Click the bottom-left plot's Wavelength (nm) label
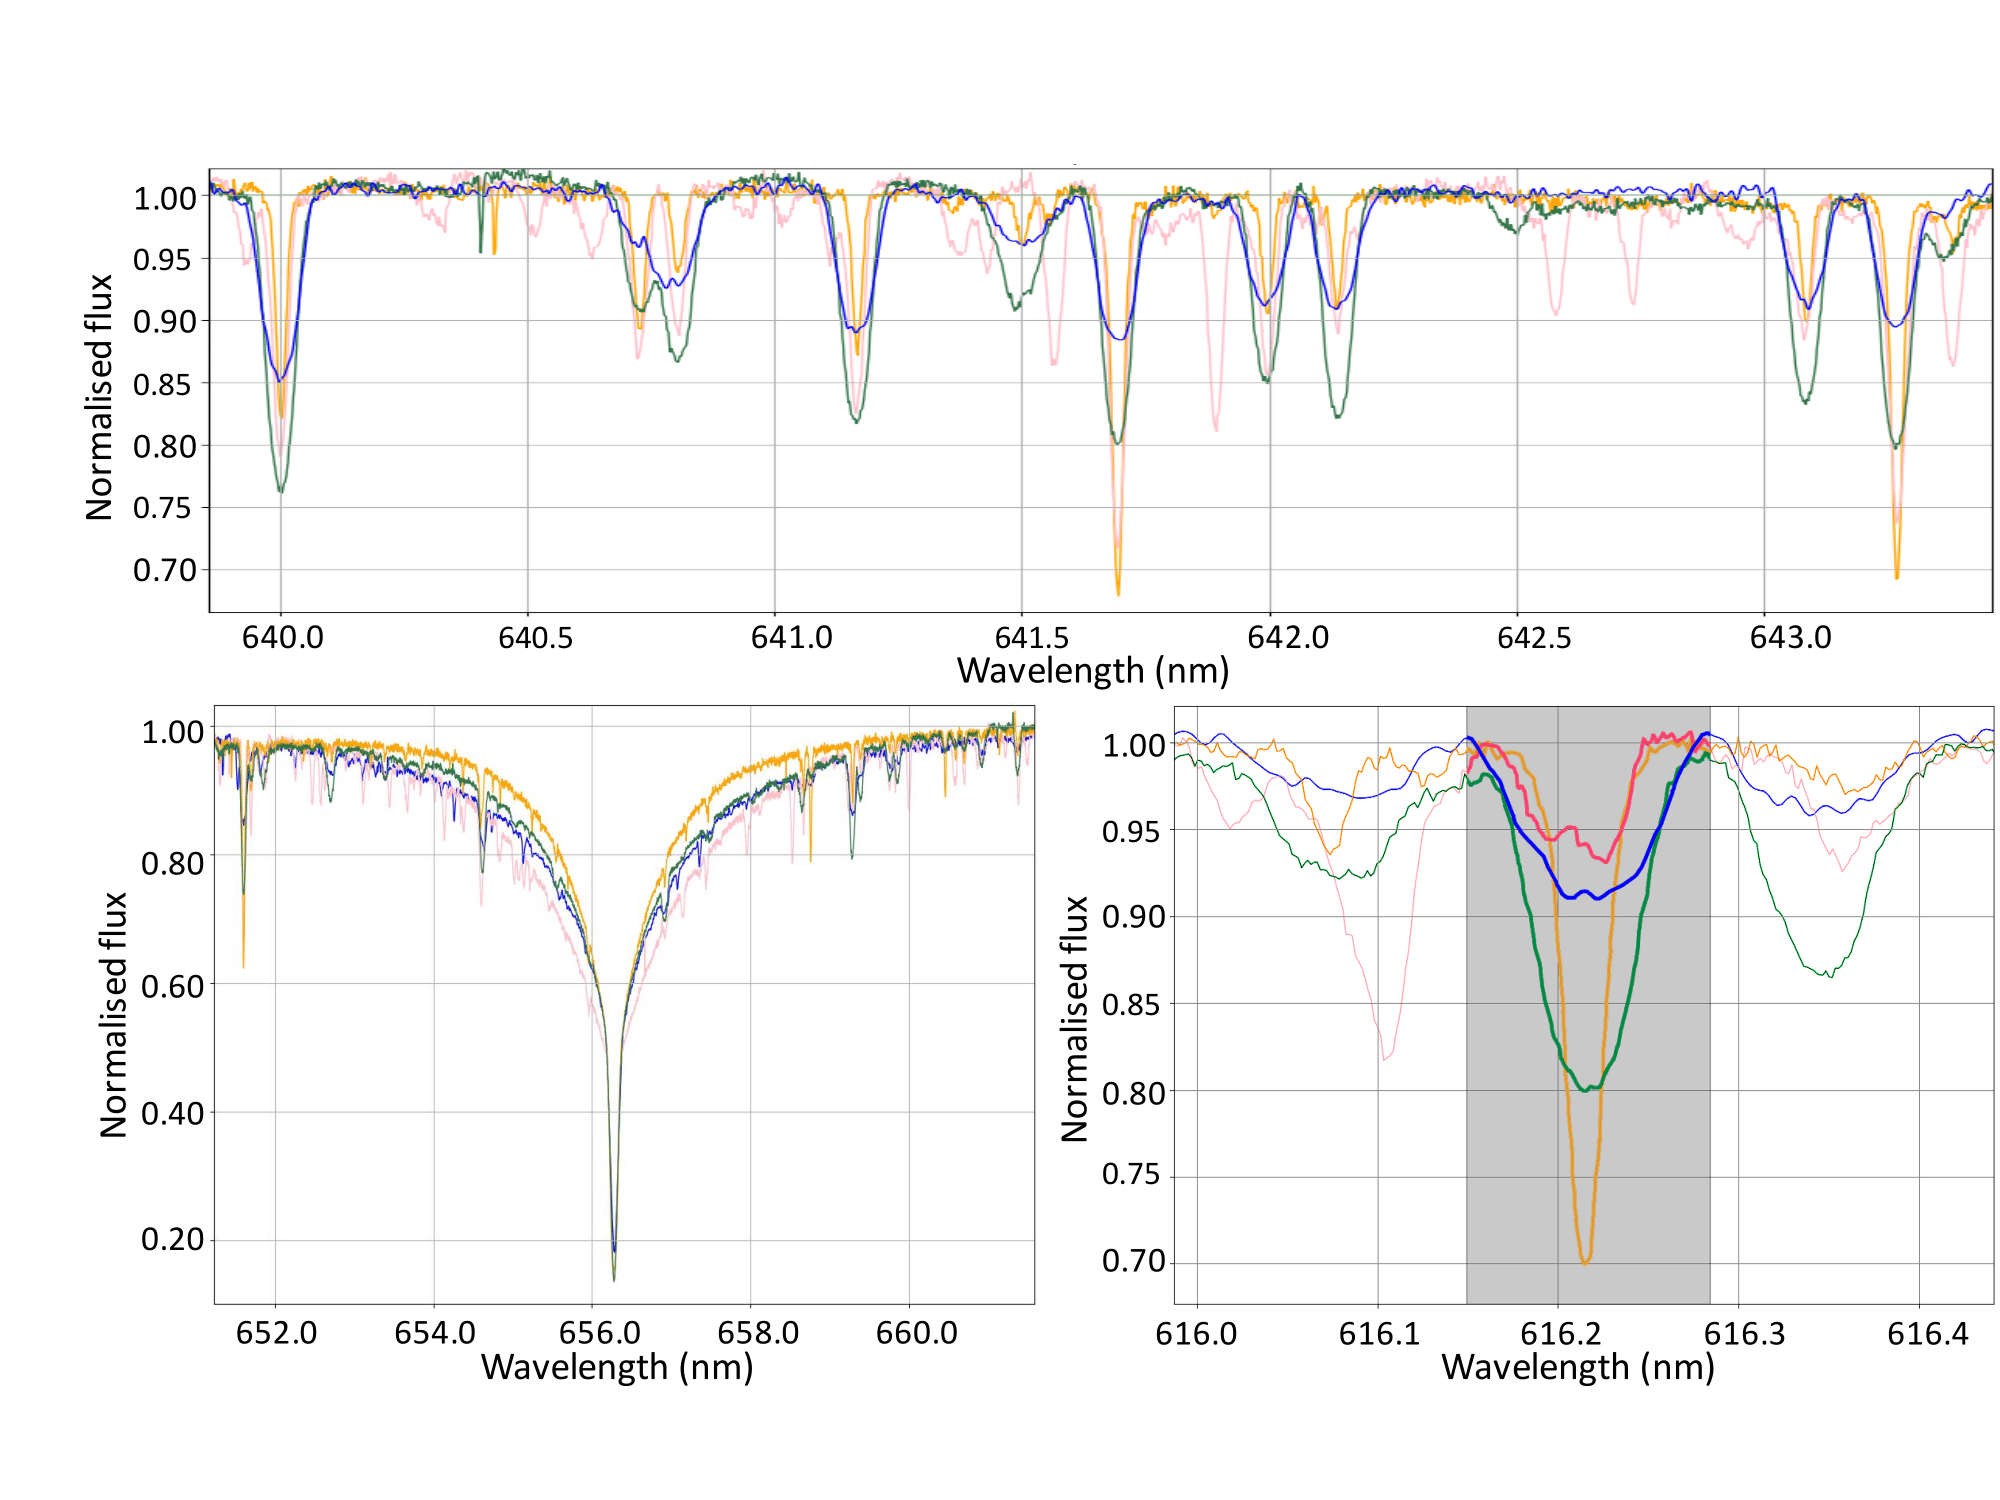Image resolution: width=2000 pixels, height=1500 pixels. tap(617, 1367)
